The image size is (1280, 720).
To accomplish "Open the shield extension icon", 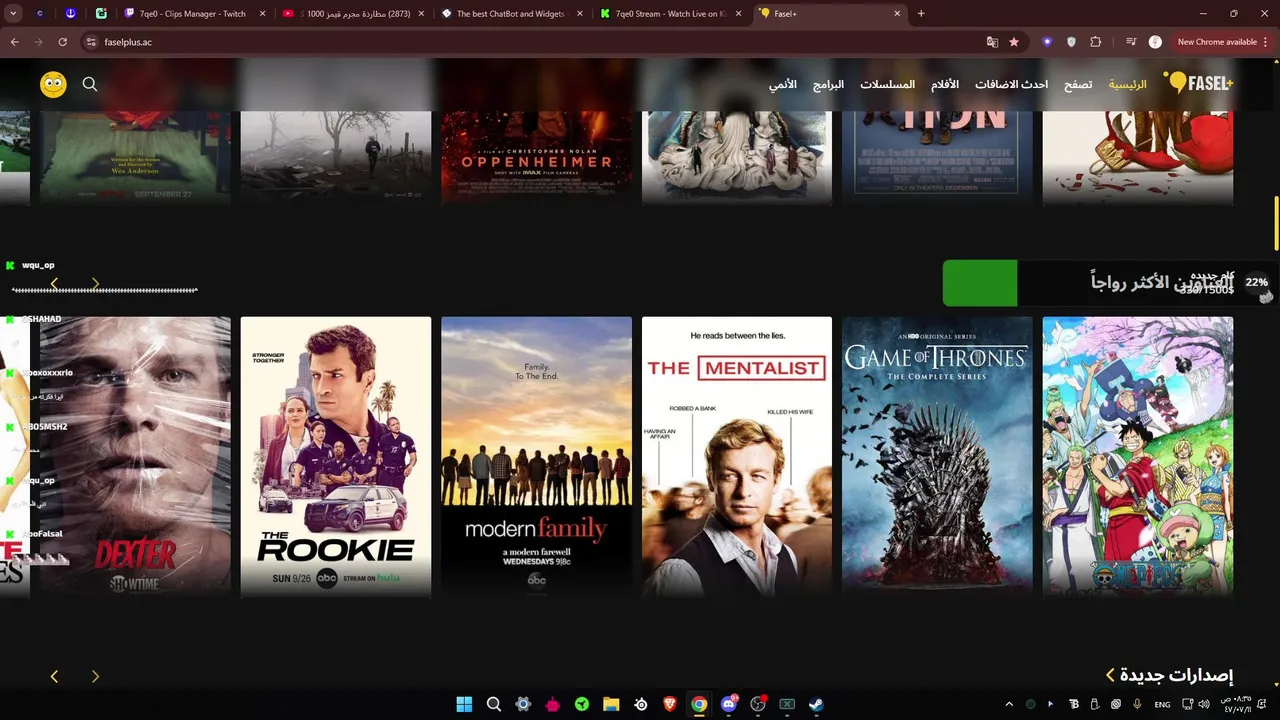I will click(1071, 42).
